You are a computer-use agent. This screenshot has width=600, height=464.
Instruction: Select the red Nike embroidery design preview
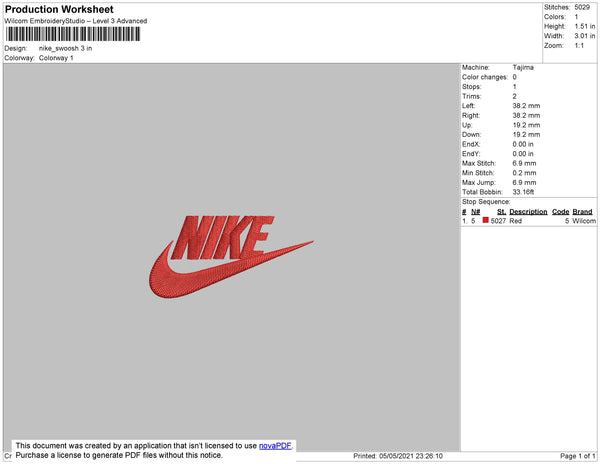231,257
